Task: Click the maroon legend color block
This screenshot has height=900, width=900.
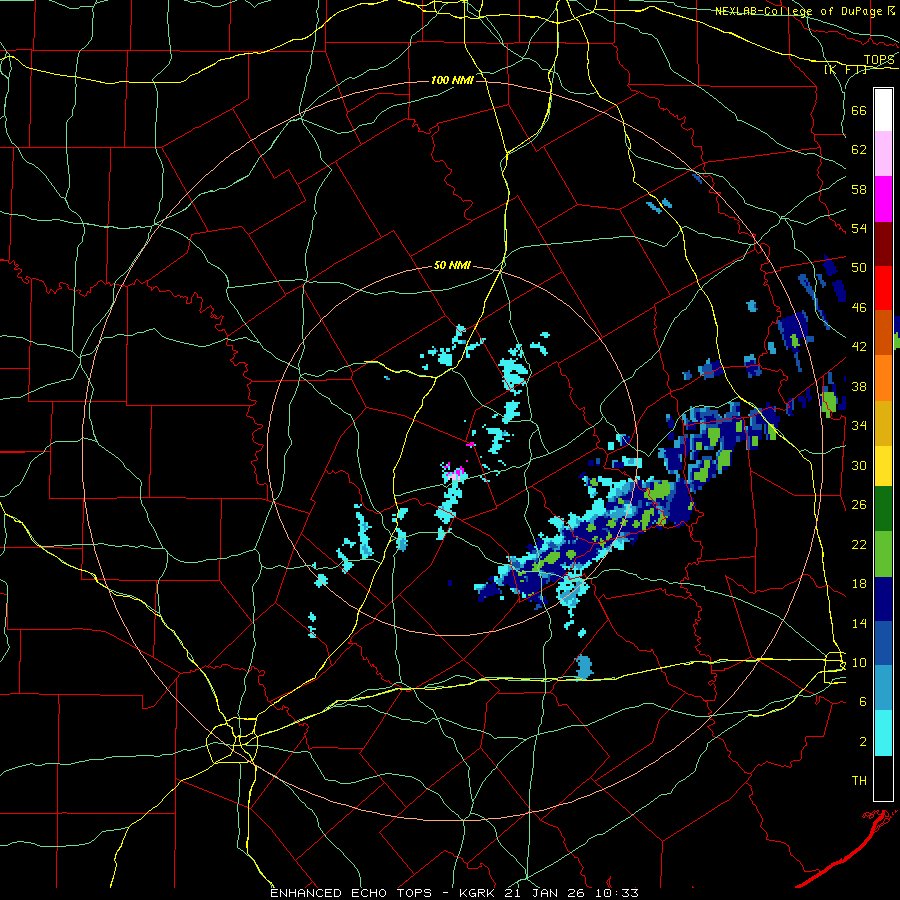Action: 883,244
